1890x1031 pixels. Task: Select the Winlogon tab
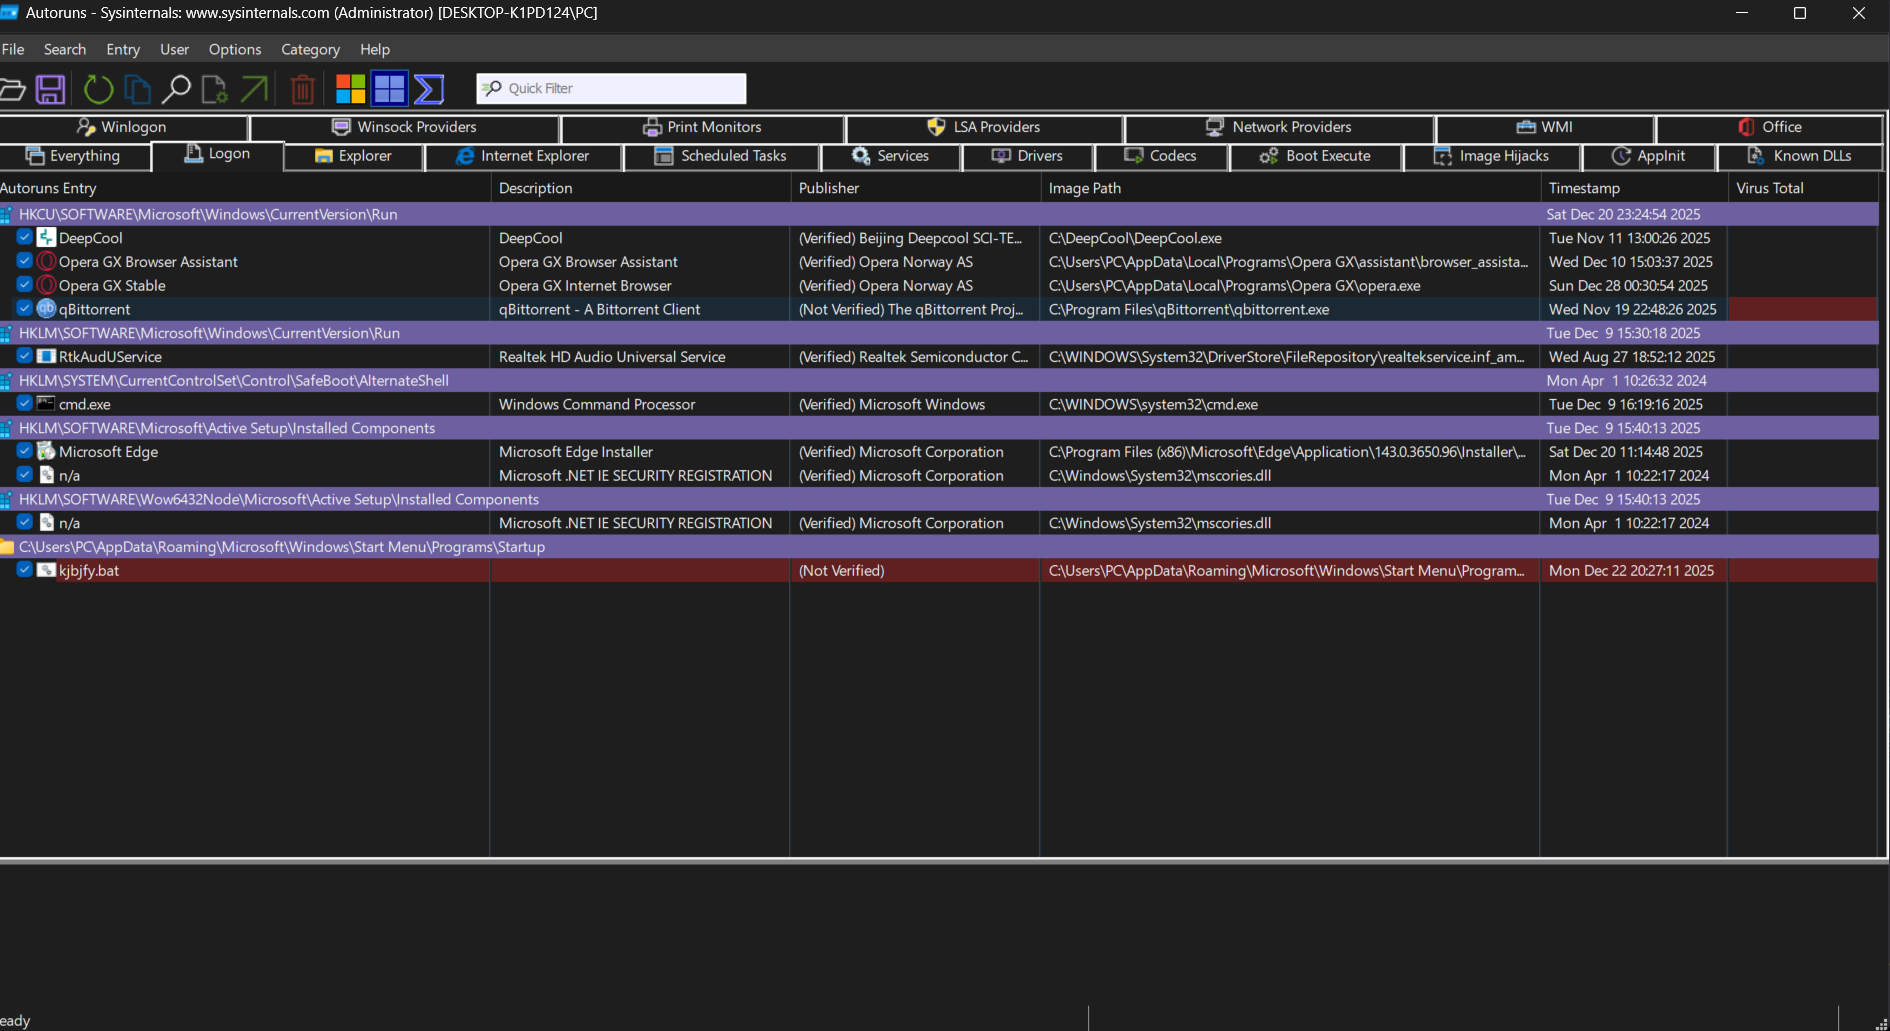tap(122, 127)
